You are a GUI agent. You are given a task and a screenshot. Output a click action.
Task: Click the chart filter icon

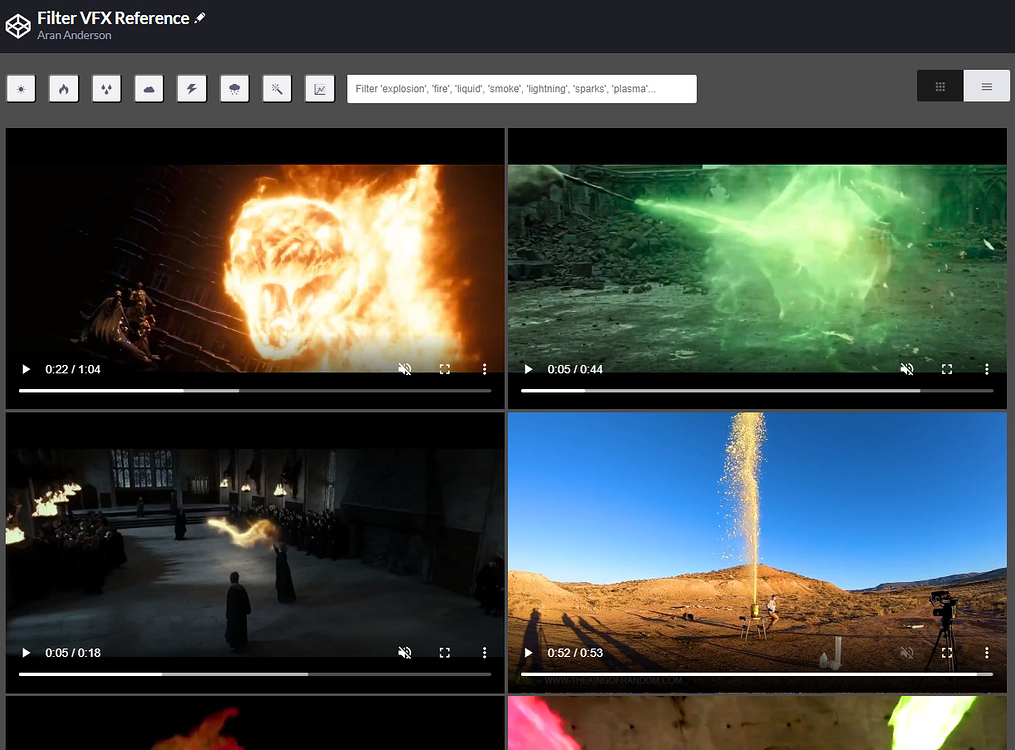click(x=320, y=88)
